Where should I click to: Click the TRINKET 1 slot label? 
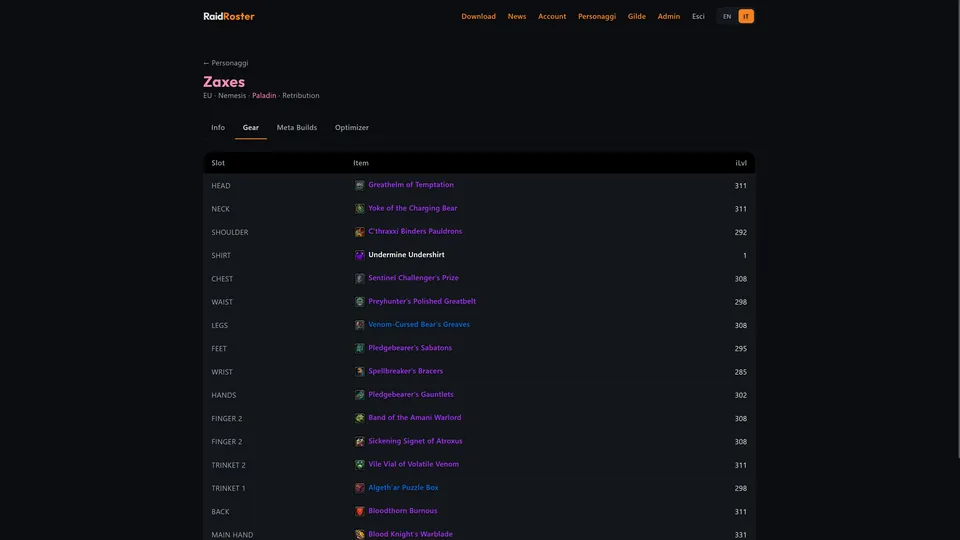(228, 488)
